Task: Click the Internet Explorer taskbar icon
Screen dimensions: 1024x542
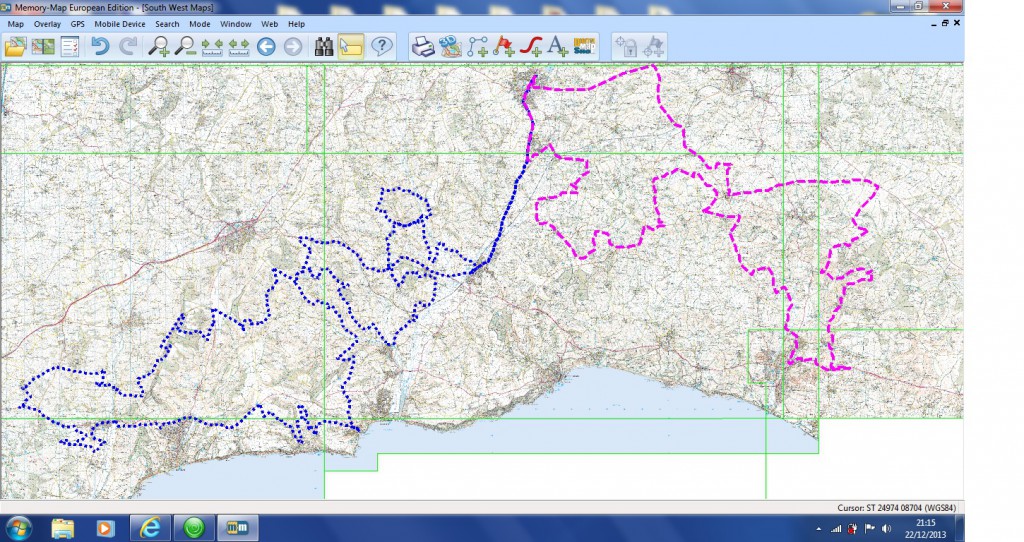Action: pos(151,527)
